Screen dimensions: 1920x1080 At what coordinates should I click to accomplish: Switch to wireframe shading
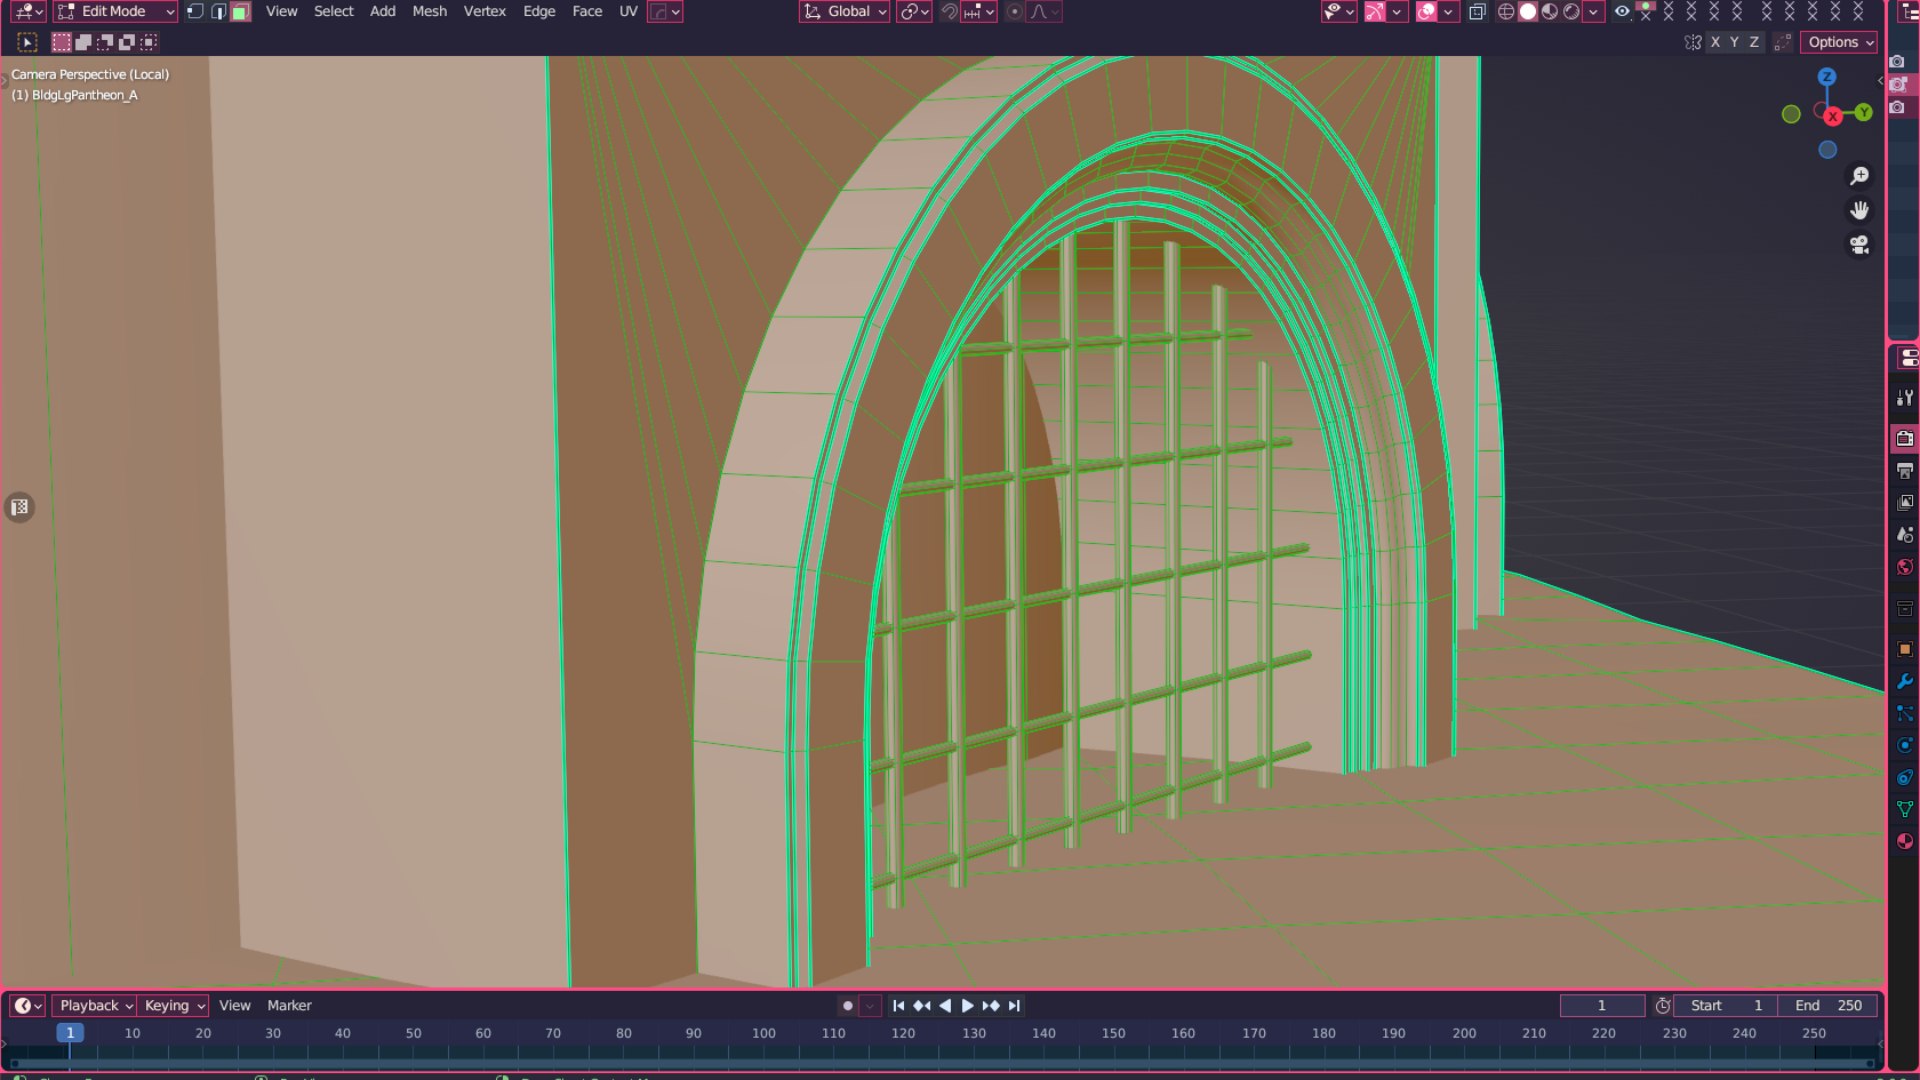1506,11
